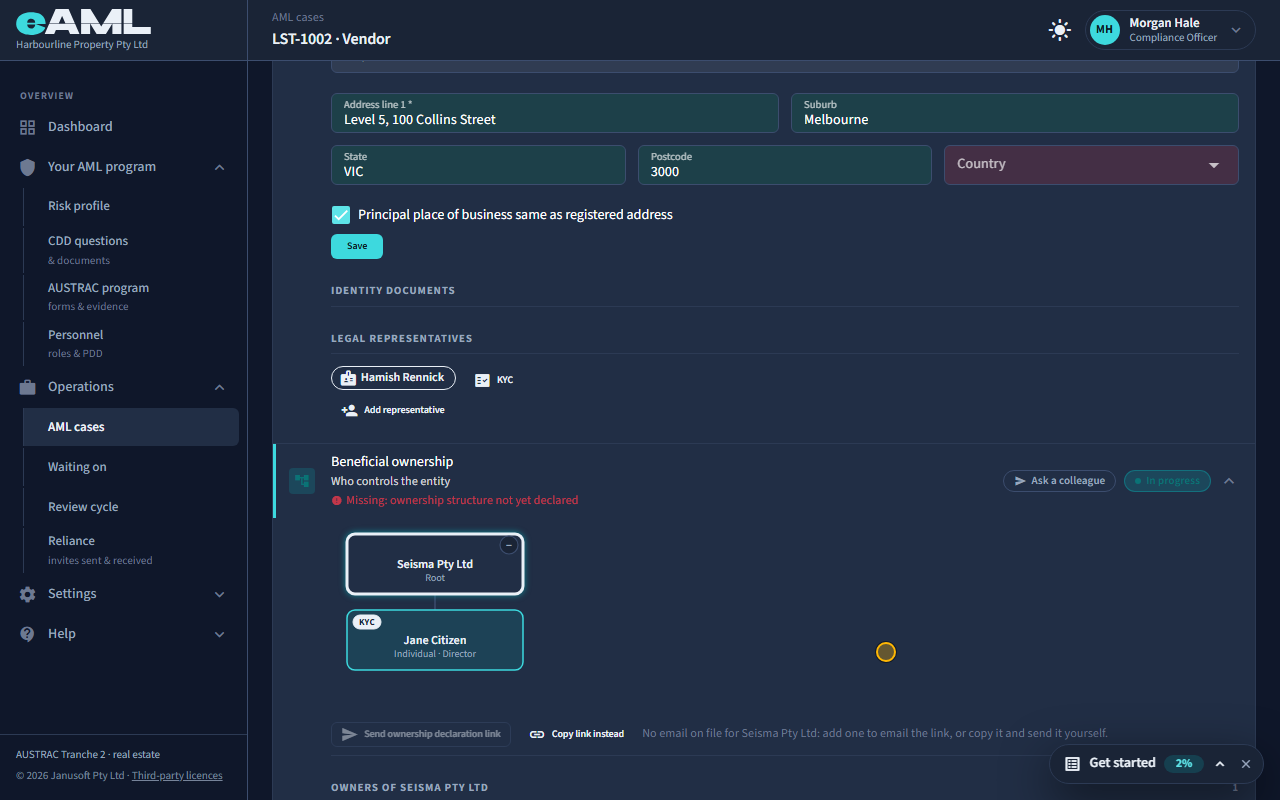The width and height of the screenshot is (1280, 800).
Task: Toggle the light/dark theme sun icon
Action: click(1060, 30)
